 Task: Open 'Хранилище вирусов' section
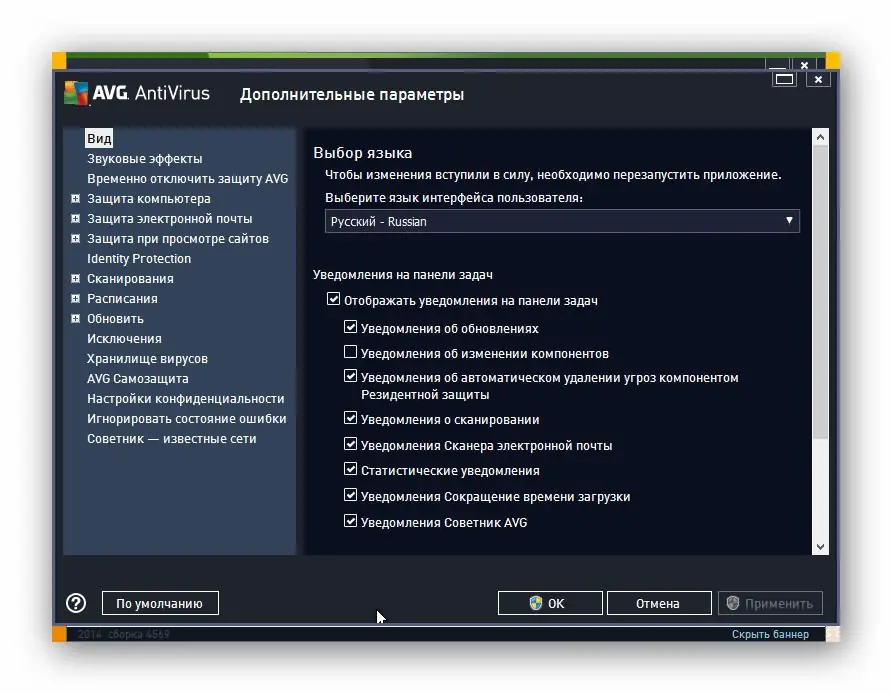click(x=147, y=358)
